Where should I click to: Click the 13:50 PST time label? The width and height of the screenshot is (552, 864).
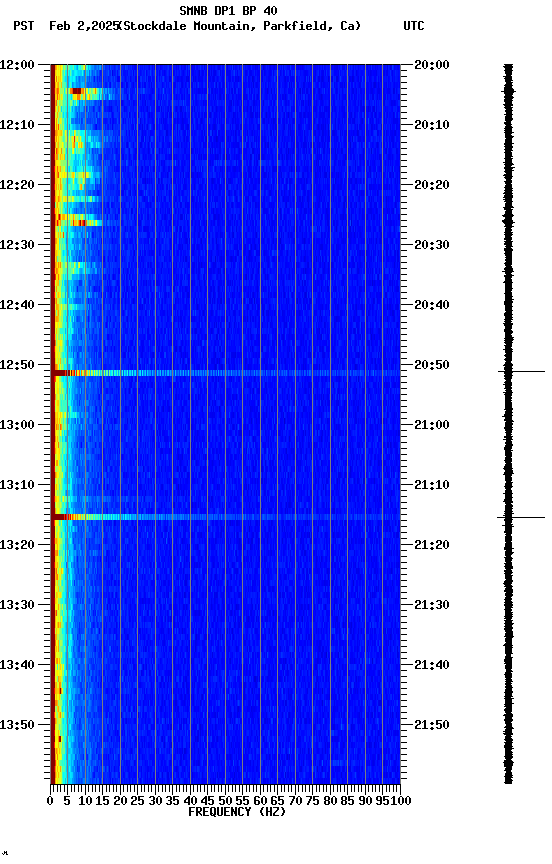pos(17,726)
